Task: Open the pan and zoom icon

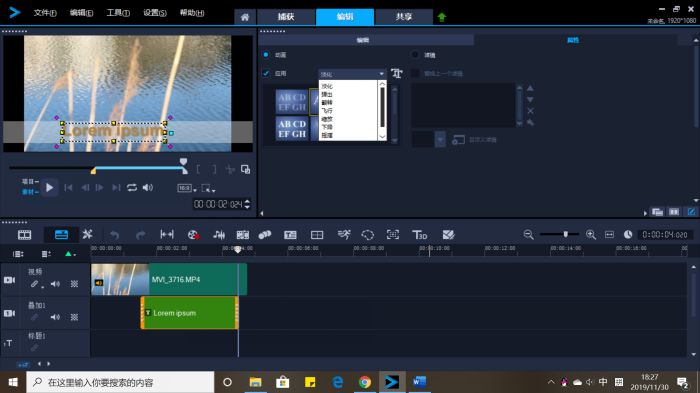Action: tap(393, 234)
